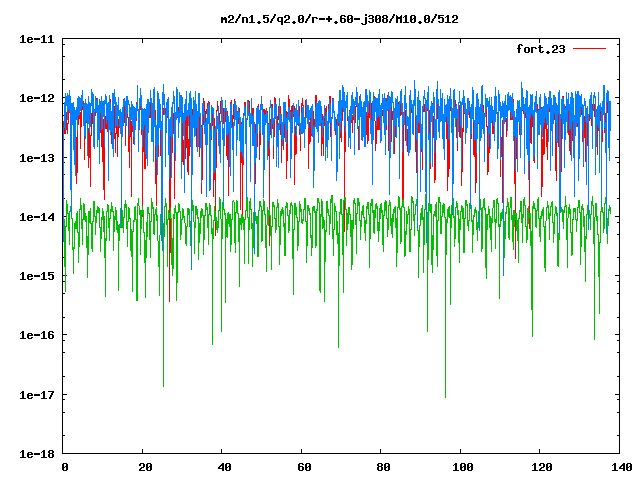640x480 pixels.
Task: Click the 1e-12 y-axis label
Action: tap(37, 98)
